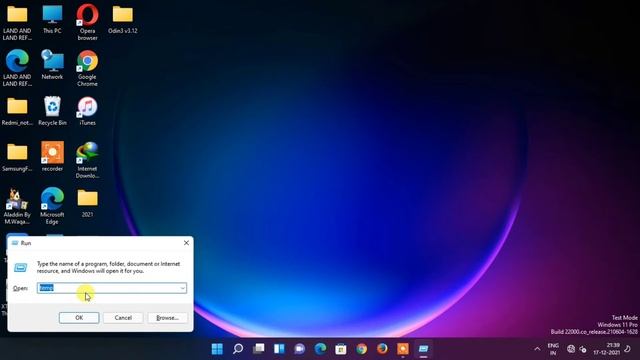This screenshot has width=640, height=360.
Task: Cancel the Run dialog
Action: coord(123,318)
